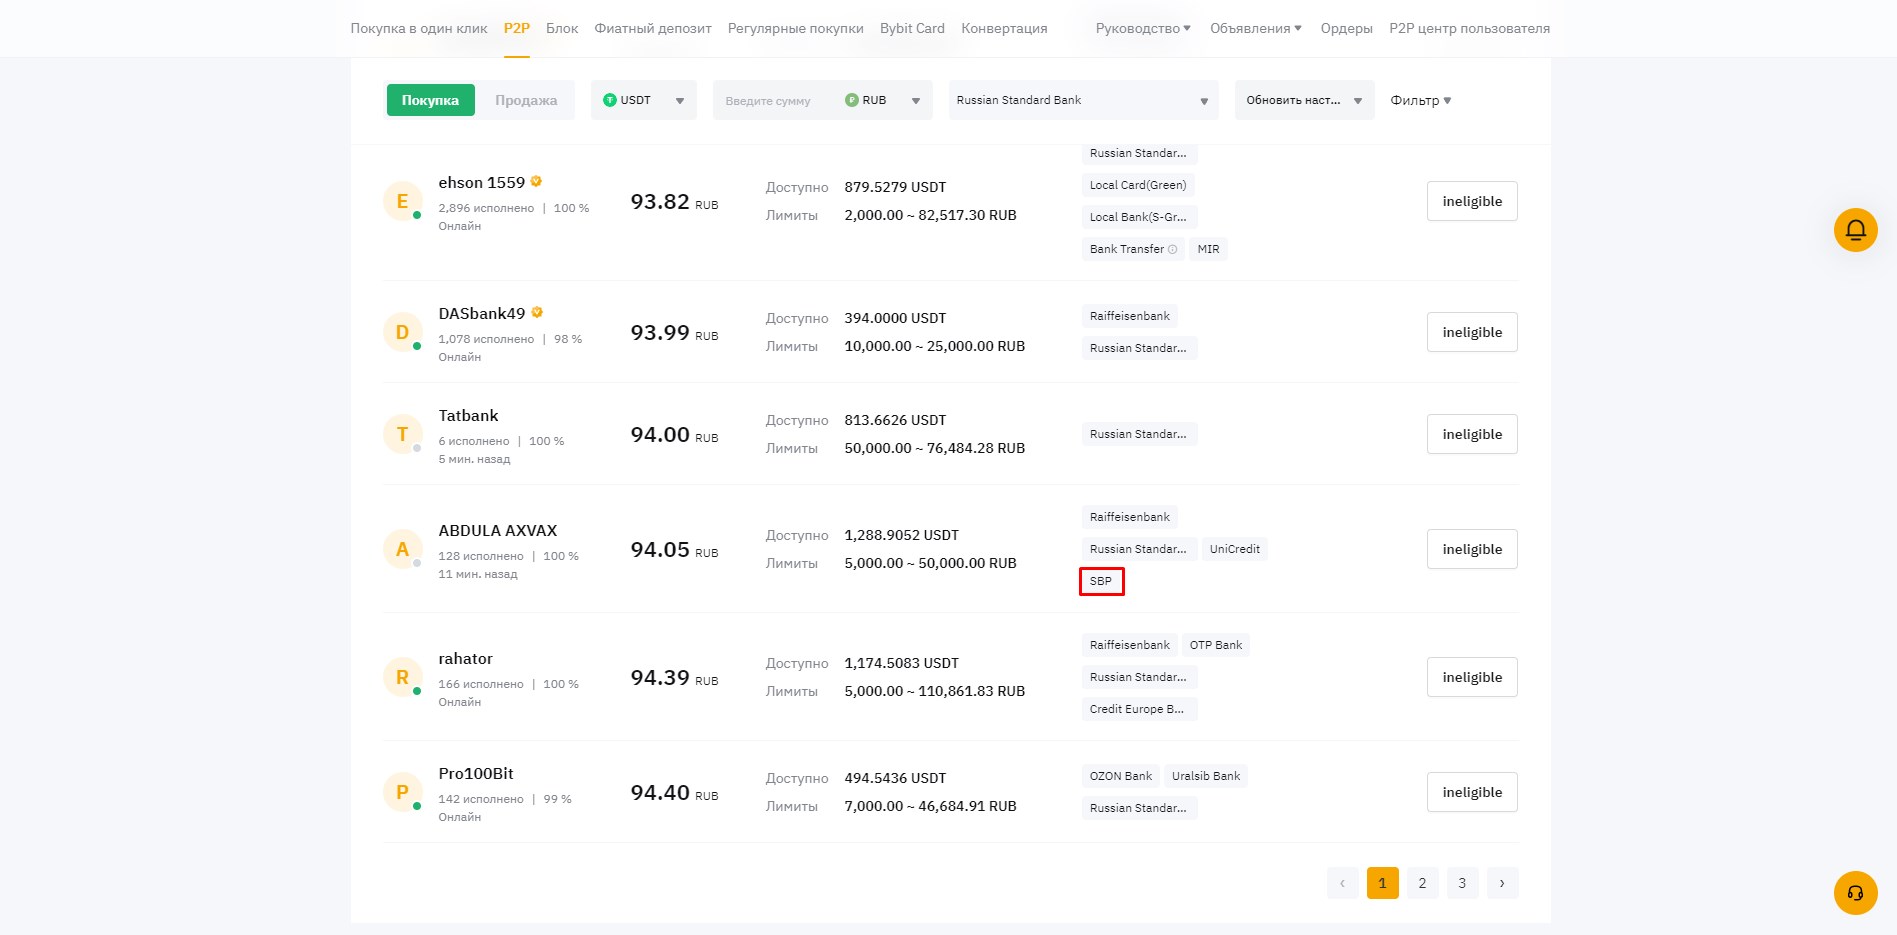Expand the Фильтр menu
The image size is (1897, 935).
pyautogui.click(x=1420, y=100)
